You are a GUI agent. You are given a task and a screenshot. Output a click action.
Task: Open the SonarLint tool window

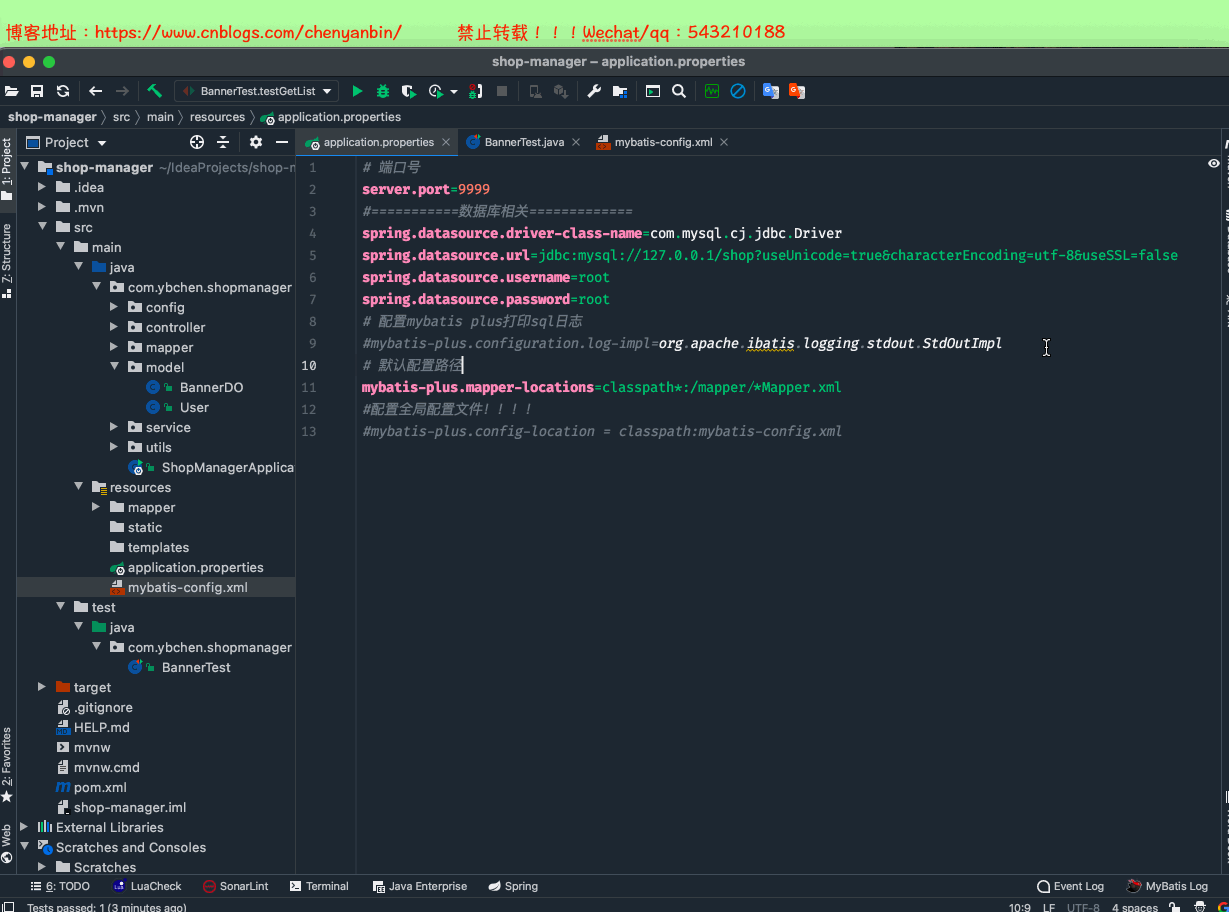point(236,886)
